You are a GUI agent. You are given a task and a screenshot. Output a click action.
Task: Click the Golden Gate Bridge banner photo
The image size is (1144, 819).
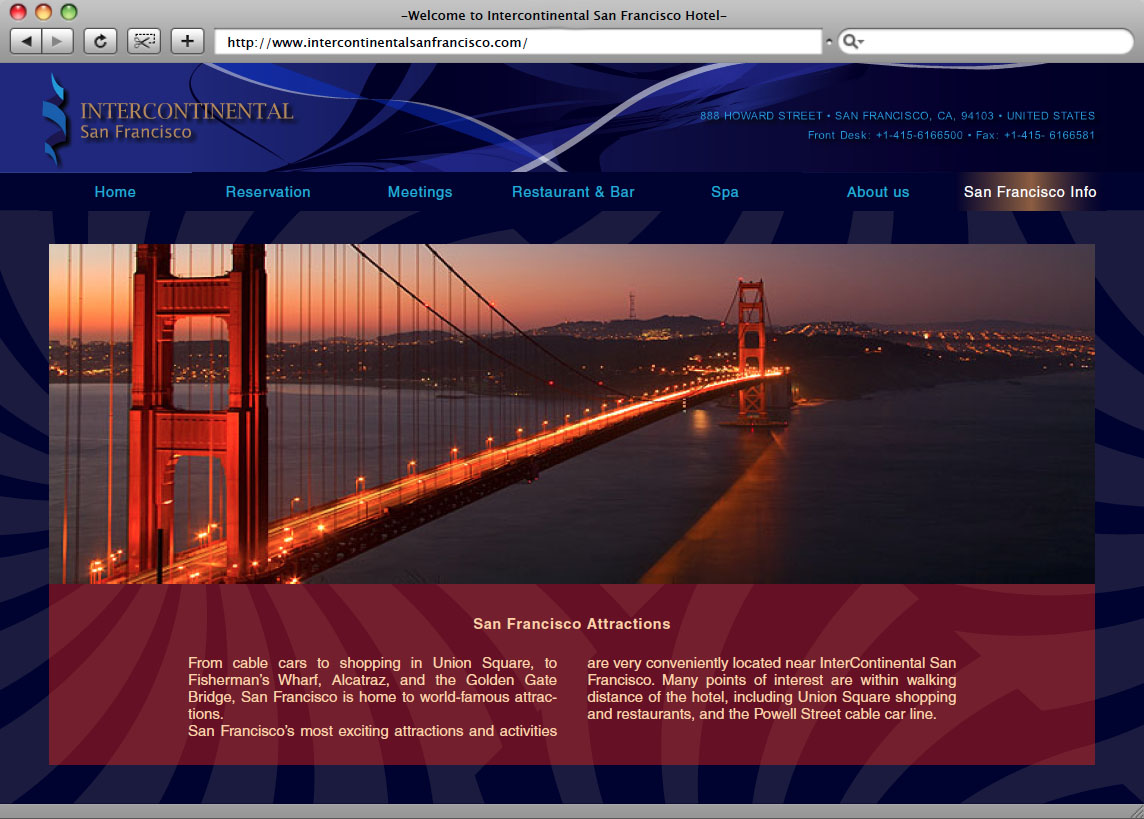click(x=571, y=414)
